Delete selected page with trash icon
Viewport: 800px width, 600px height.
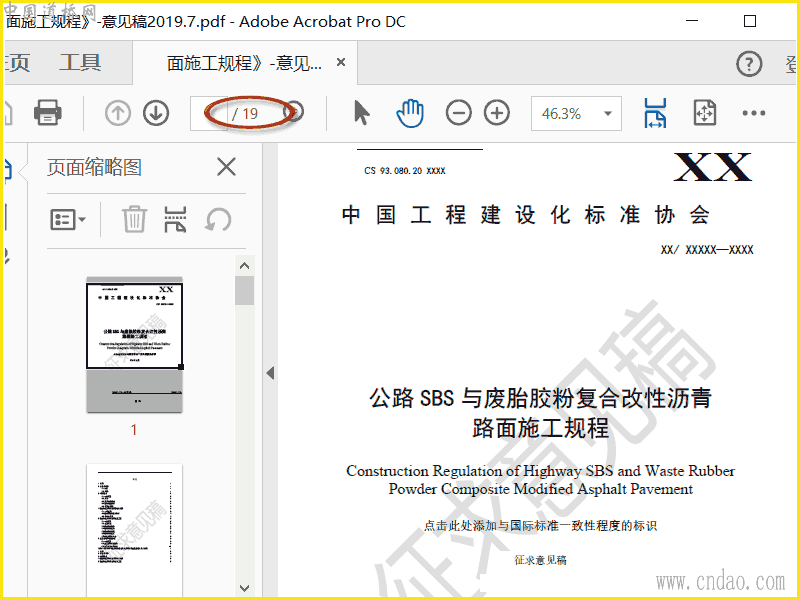click(x=134, y=219)
